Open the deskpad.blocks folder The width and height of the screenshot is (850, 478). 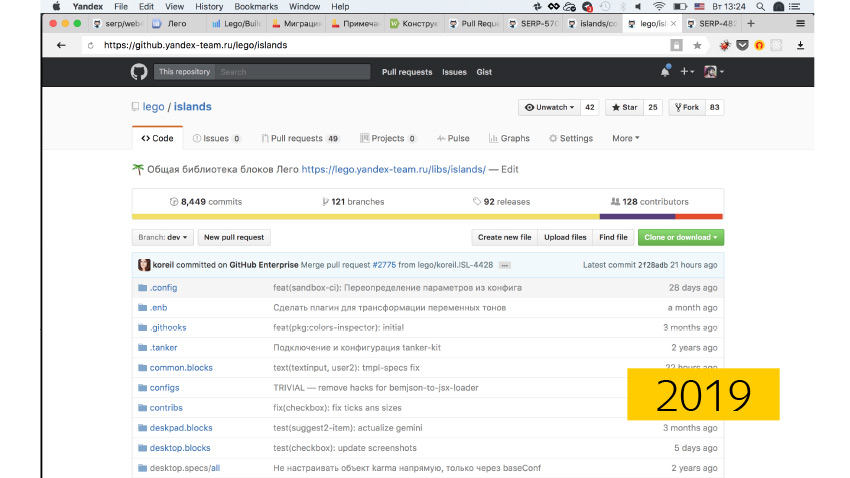click(x=181, y=428)
